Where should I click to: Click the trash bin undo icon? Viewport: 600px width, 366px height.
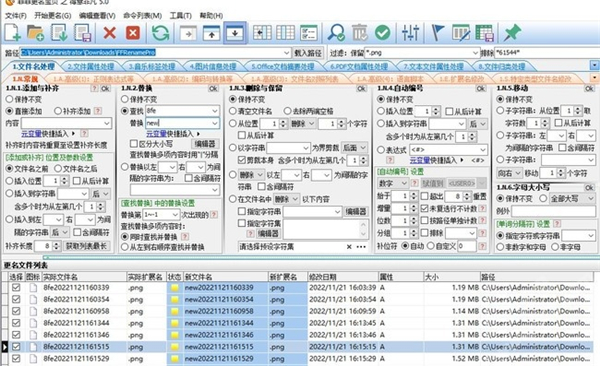pos(360,33)
